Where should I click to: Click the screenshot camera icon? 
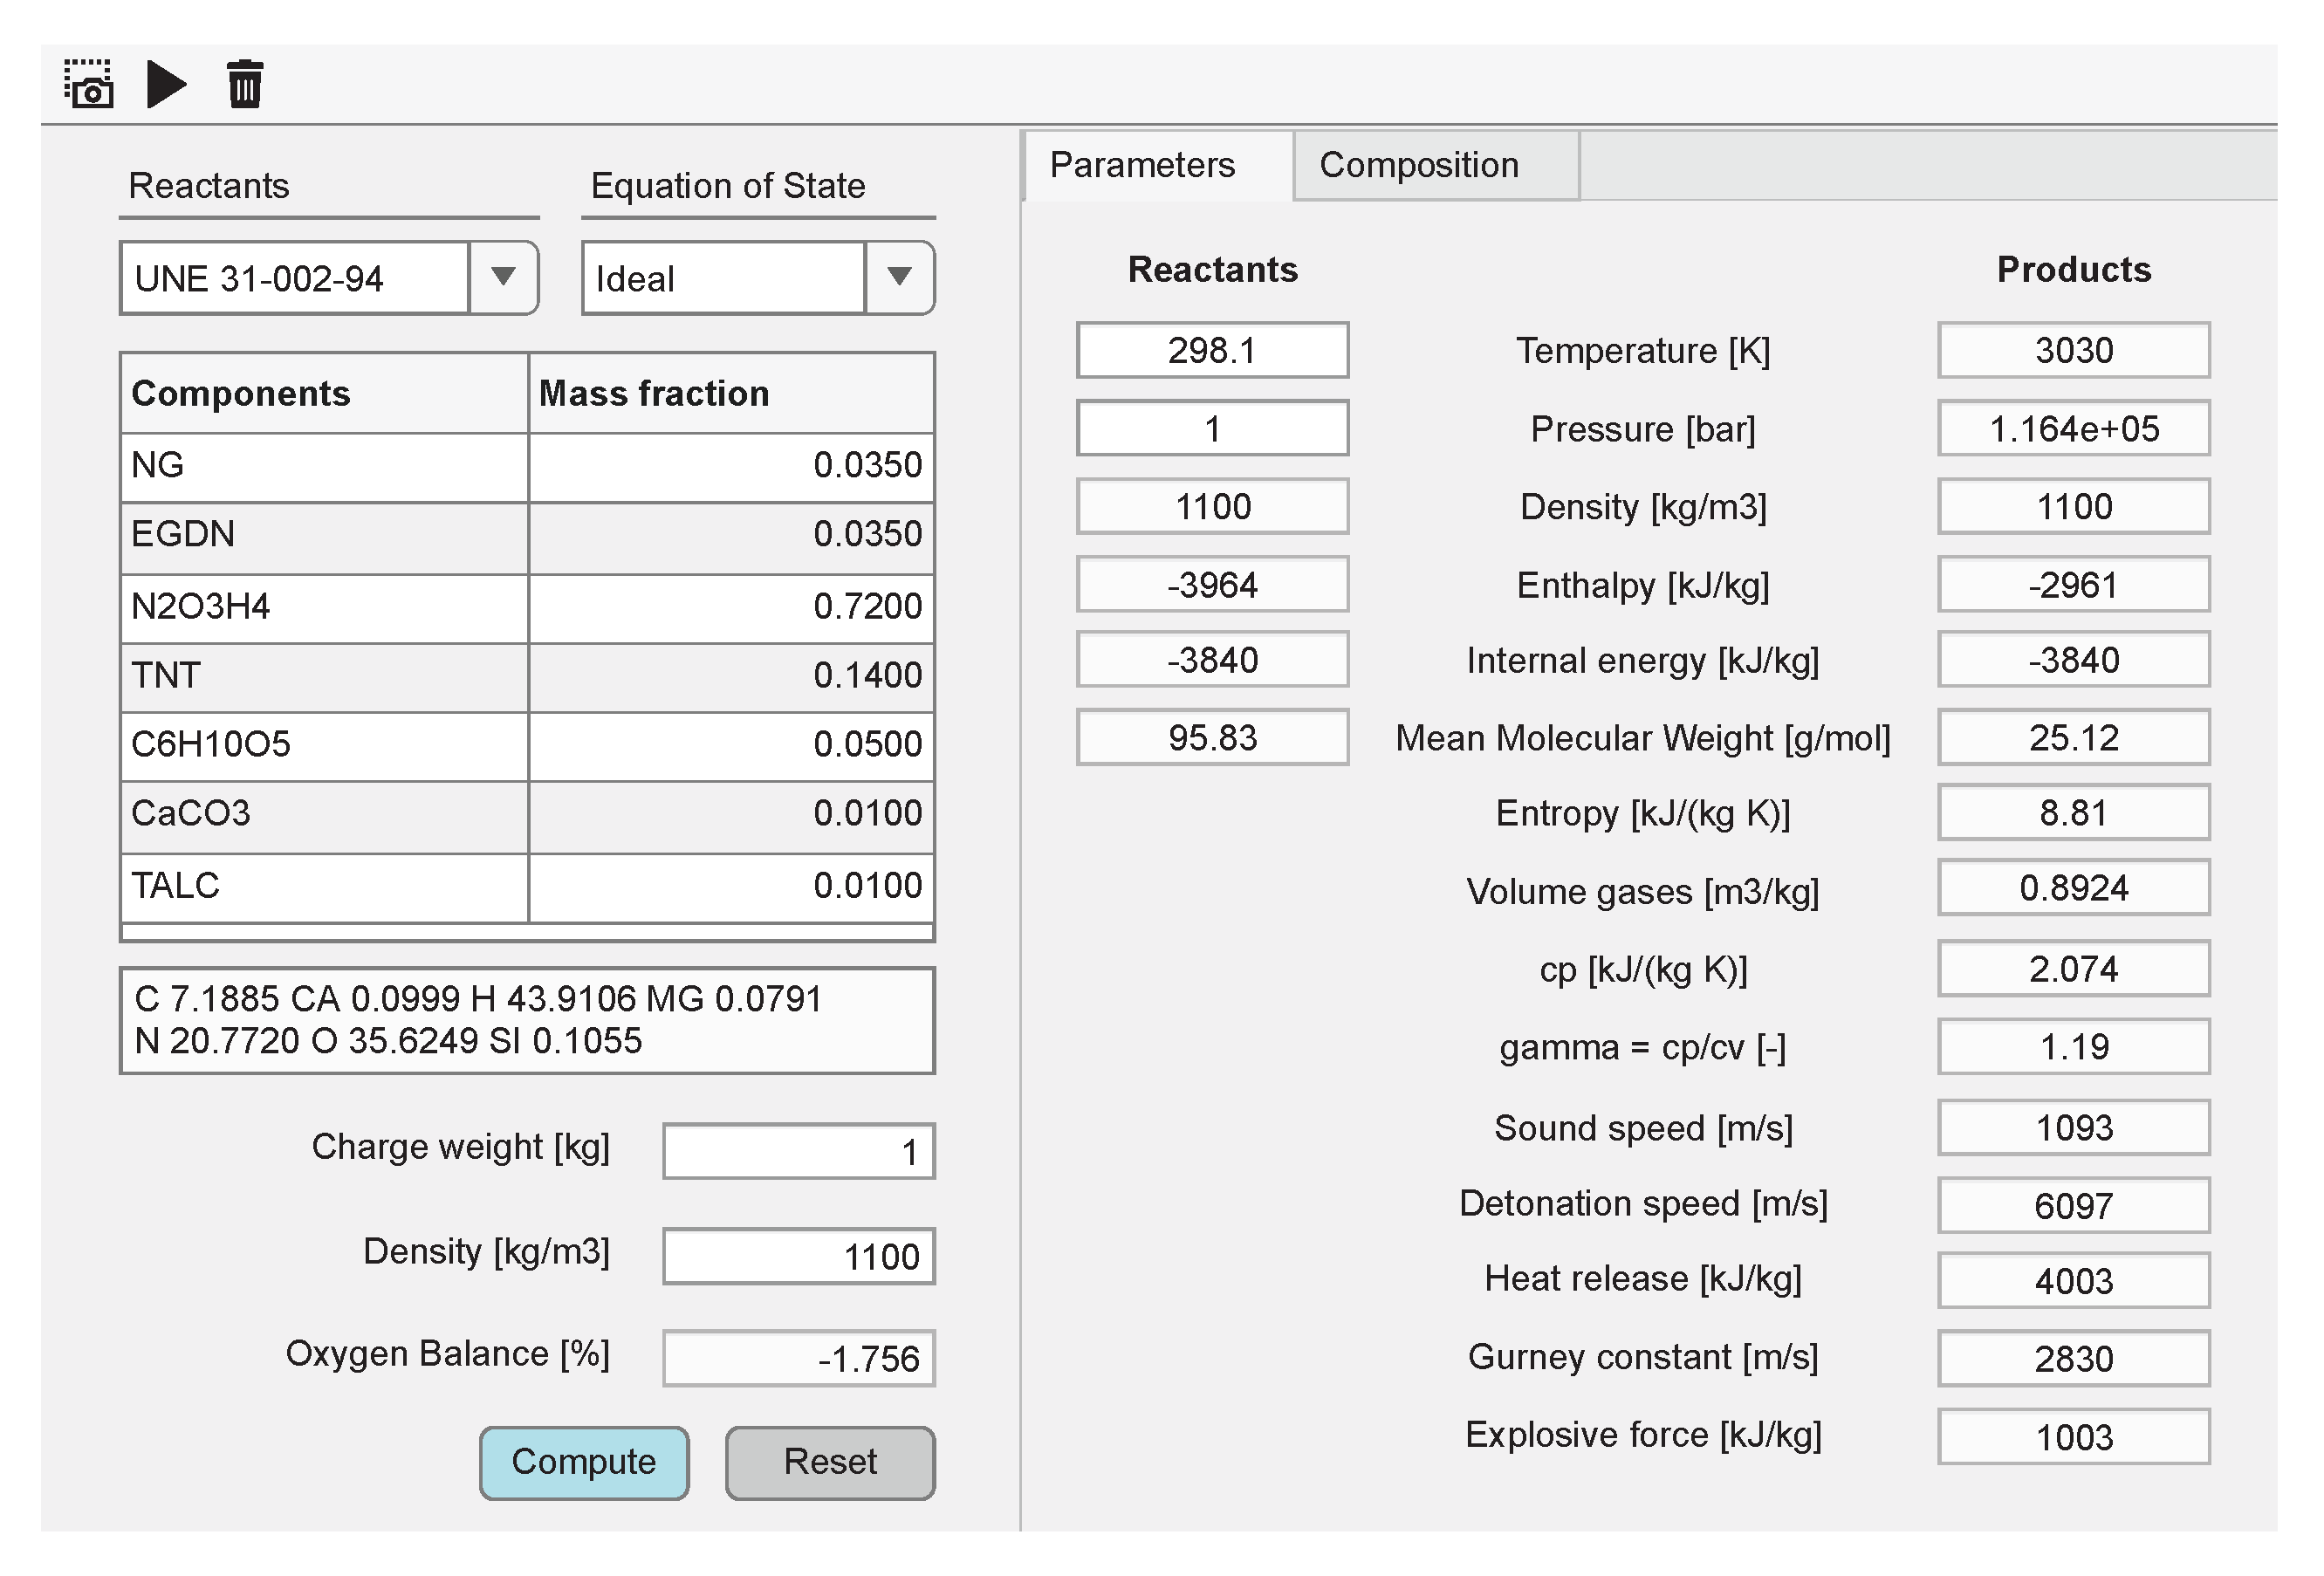click(89, 83)
